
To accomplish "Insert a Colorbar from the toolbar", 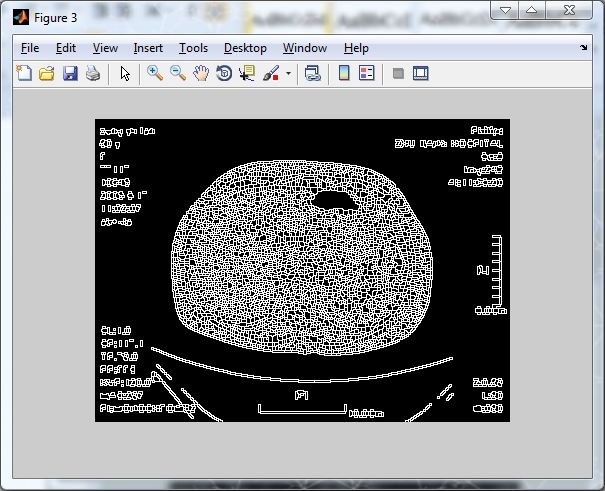I will pos(343,73).
